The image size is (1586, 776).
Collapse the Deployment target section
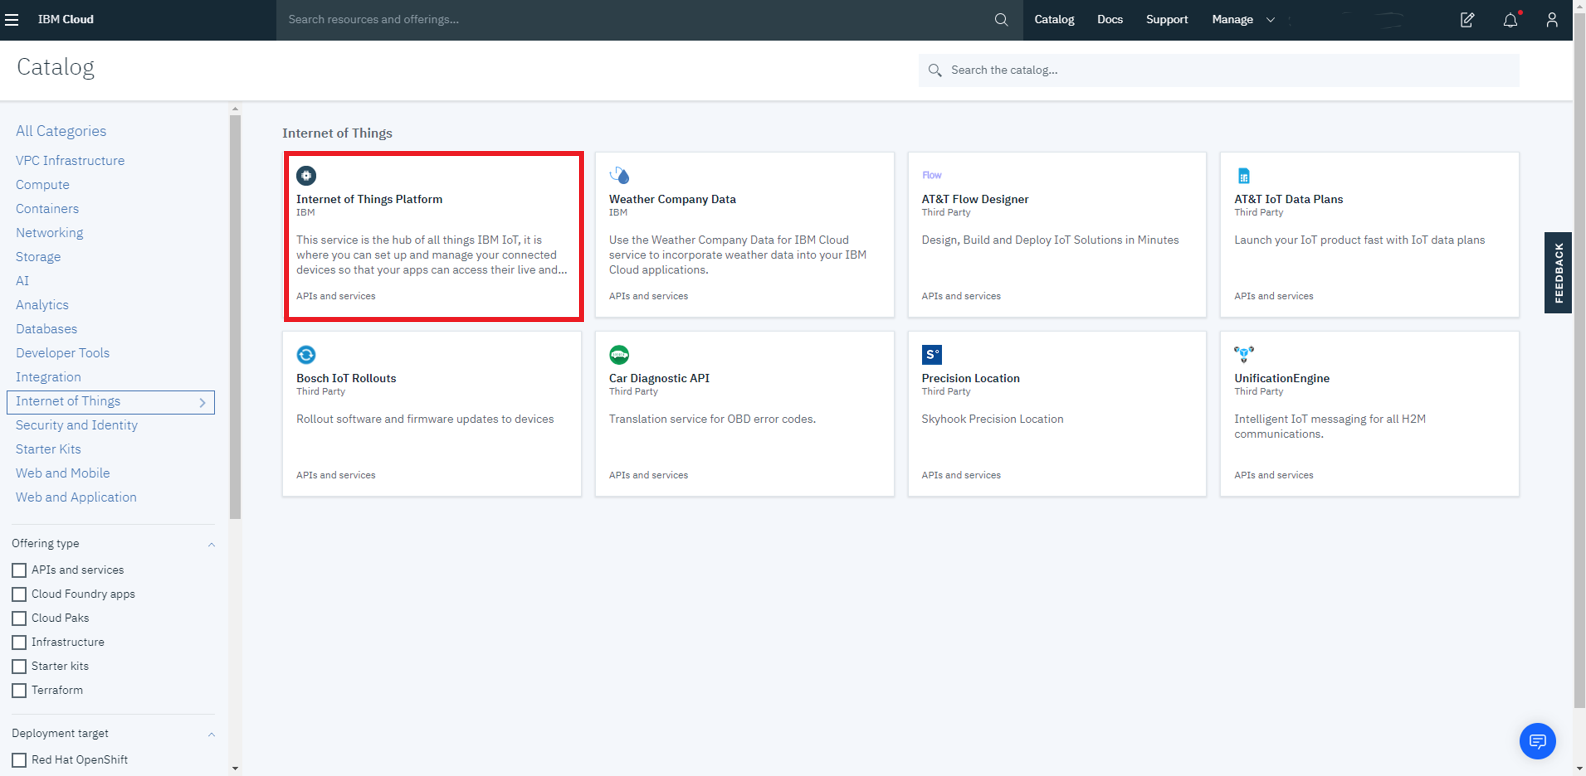[211, 734]
